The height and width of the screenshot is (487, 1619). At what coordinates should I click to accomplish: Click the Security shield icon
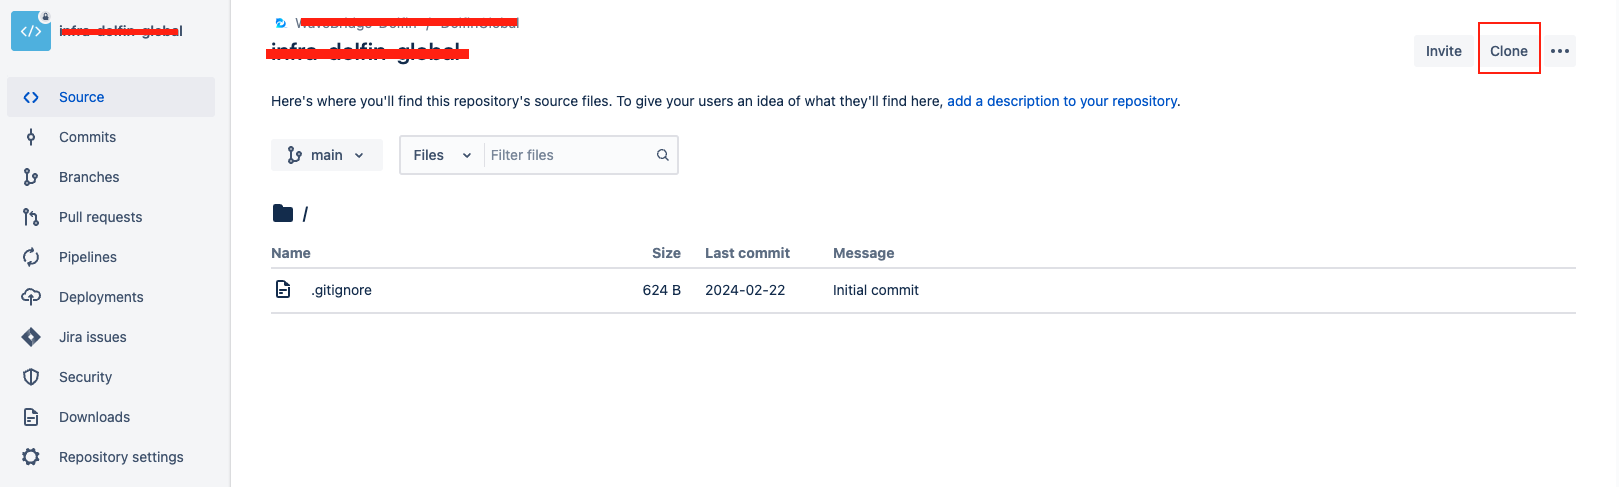click(x=31, y=377)
